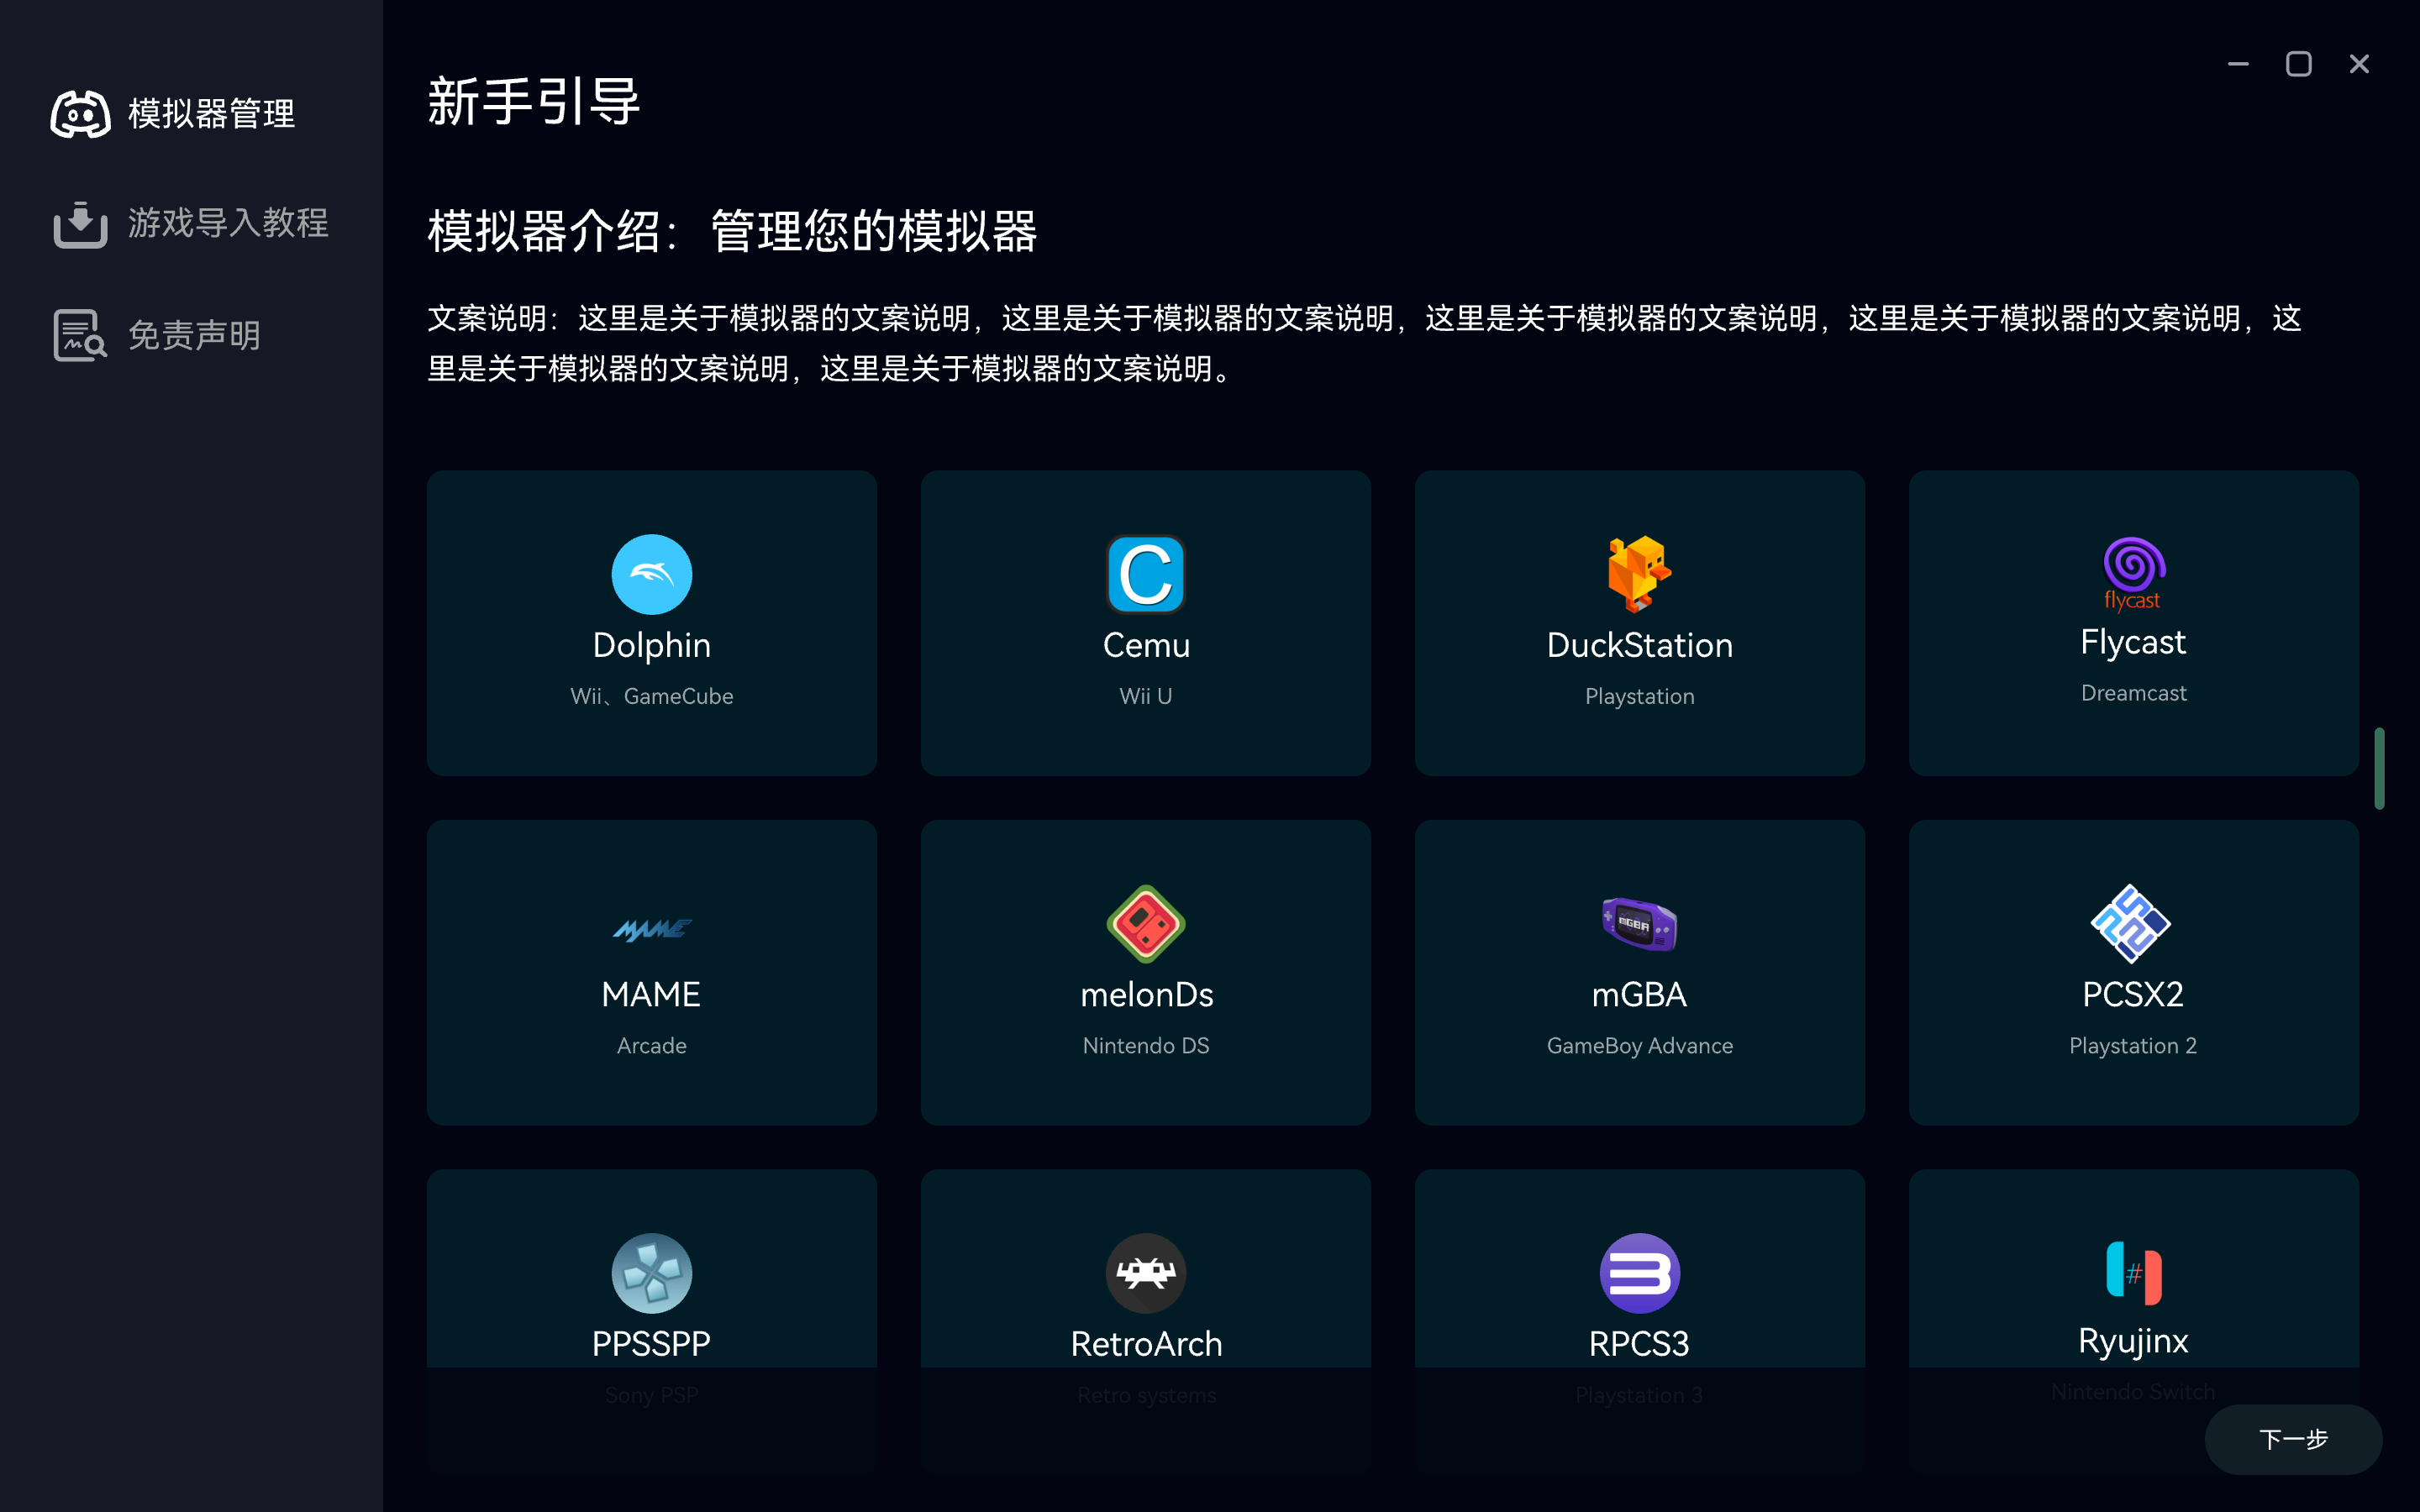Select the Cemu blue C icon
The height and width of the screenshot is (1512, 2420).
point(1145,574)
